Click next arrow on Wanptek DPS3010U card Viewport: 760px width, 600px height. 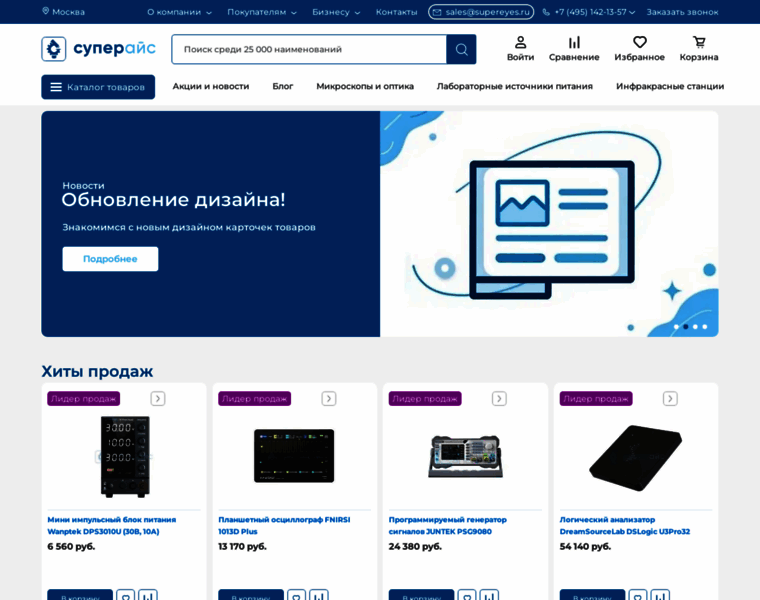tap(158, 398)
